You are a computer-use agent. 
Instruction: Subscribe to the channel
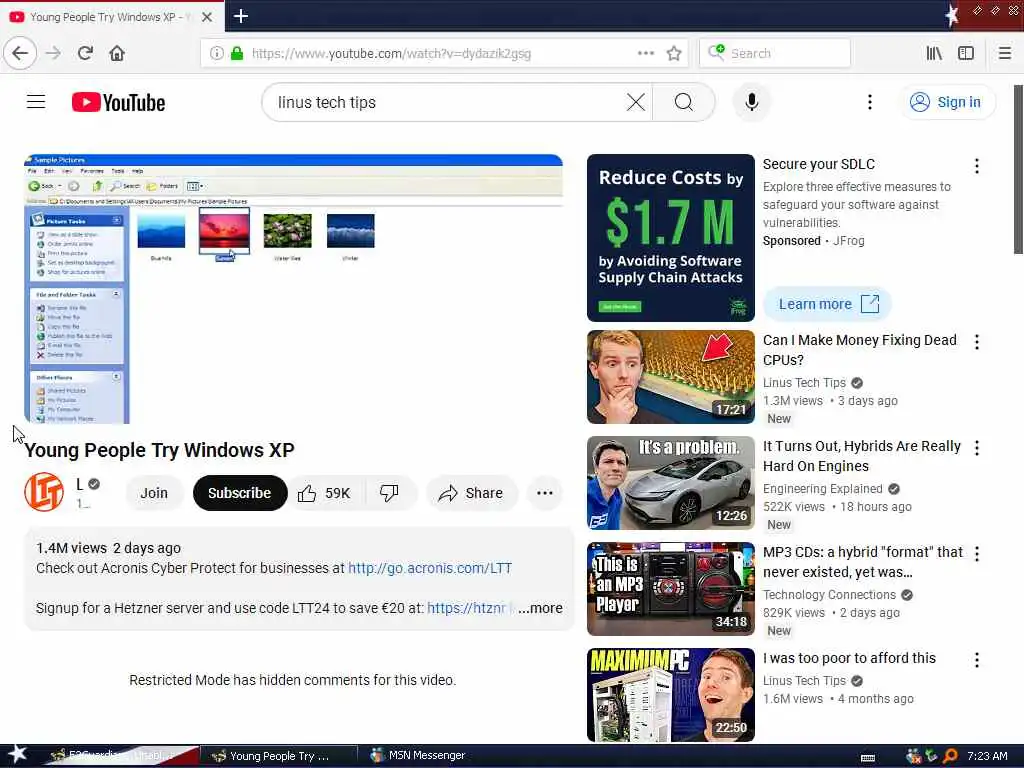240,493
